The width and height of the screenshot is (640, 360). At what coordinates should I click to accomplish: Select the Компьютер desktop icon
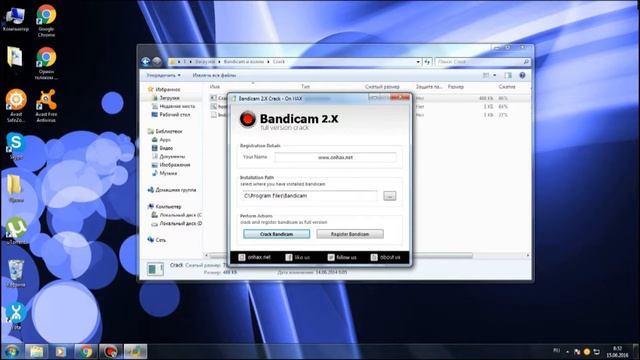click(16, 19)
